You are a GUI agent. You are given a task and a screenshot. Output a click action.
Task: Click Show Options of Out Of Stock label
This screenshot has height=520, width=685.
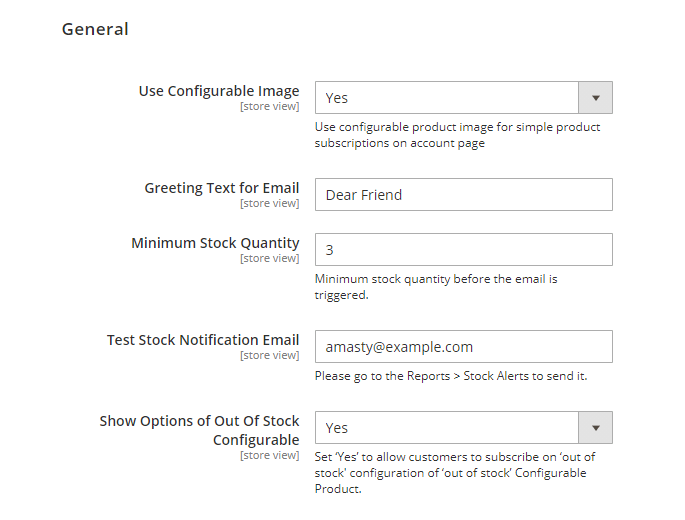tap(199, 430)
